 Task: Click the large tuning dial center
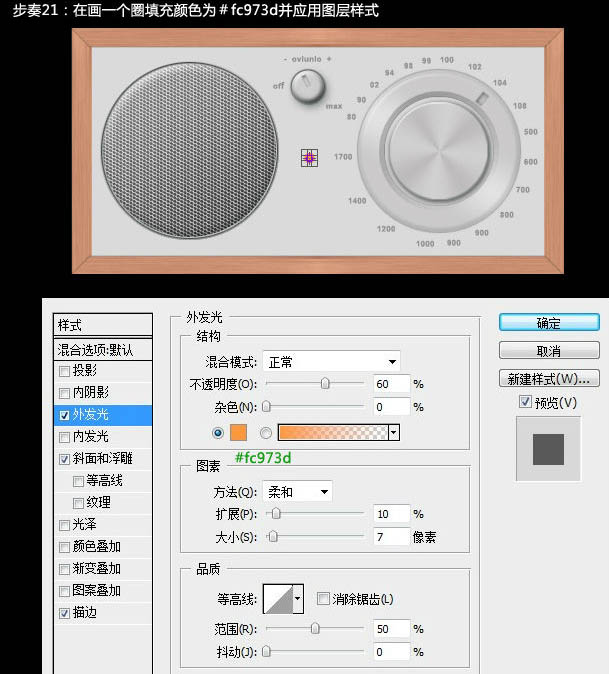click(x=439, y=151)
